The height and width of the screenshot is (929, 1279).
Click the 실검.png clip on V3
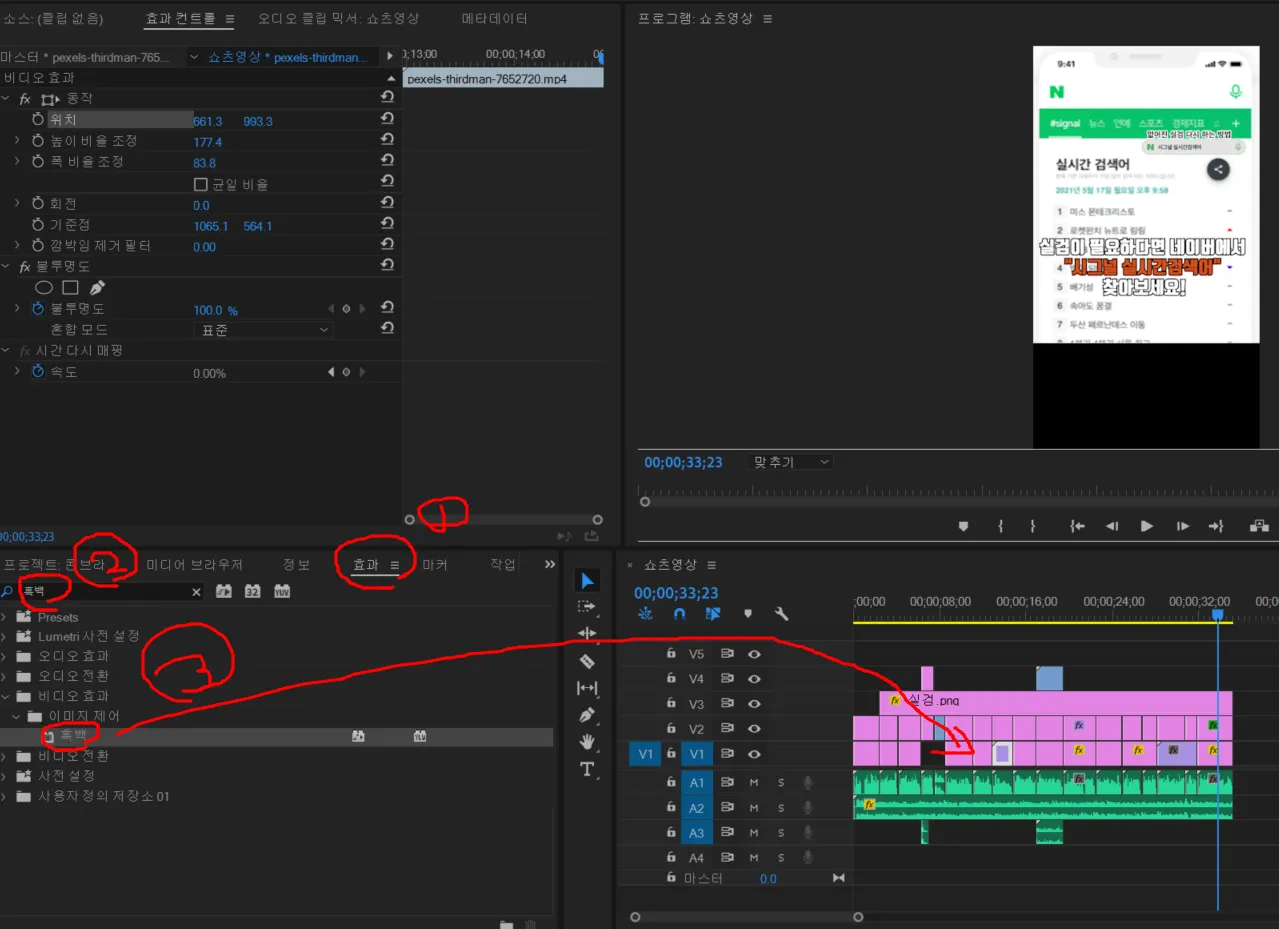(1055, 701)
